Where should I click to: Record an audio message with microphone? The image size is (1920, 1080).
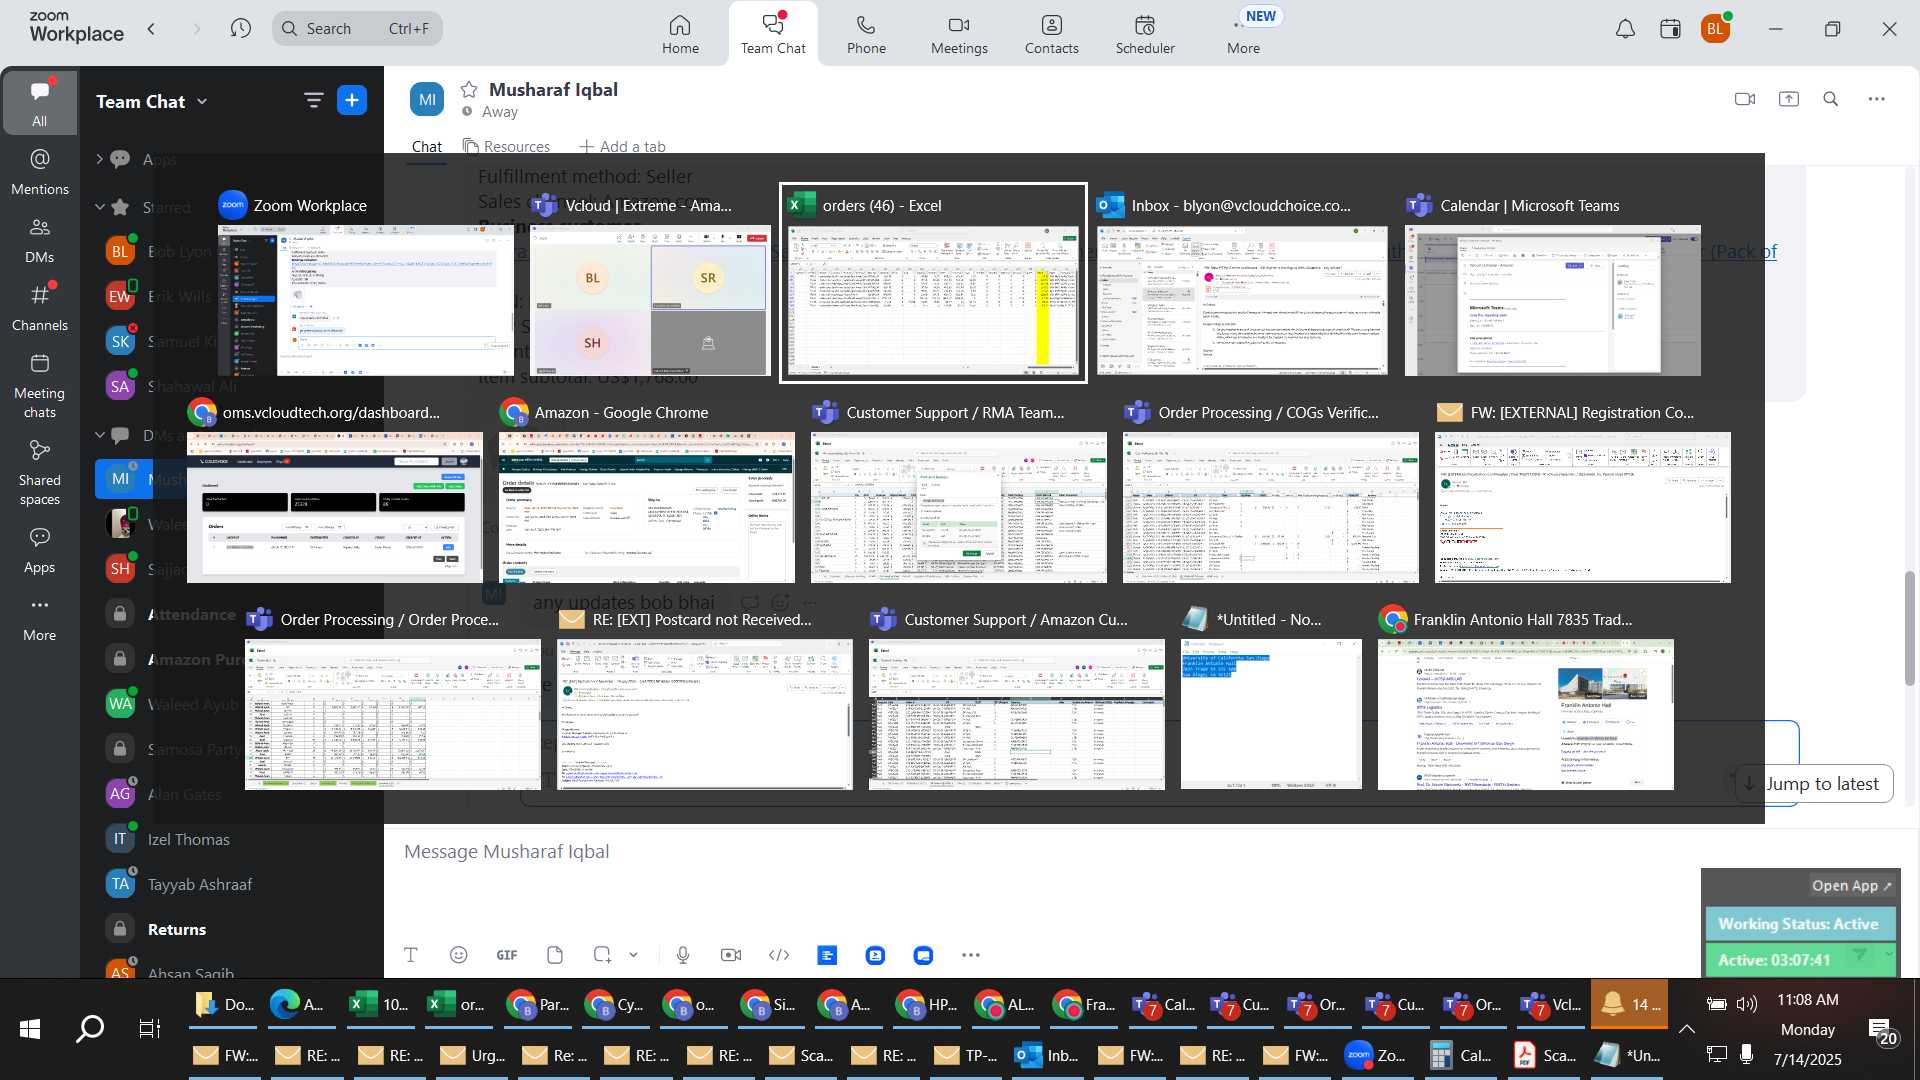tap(683, 955)
